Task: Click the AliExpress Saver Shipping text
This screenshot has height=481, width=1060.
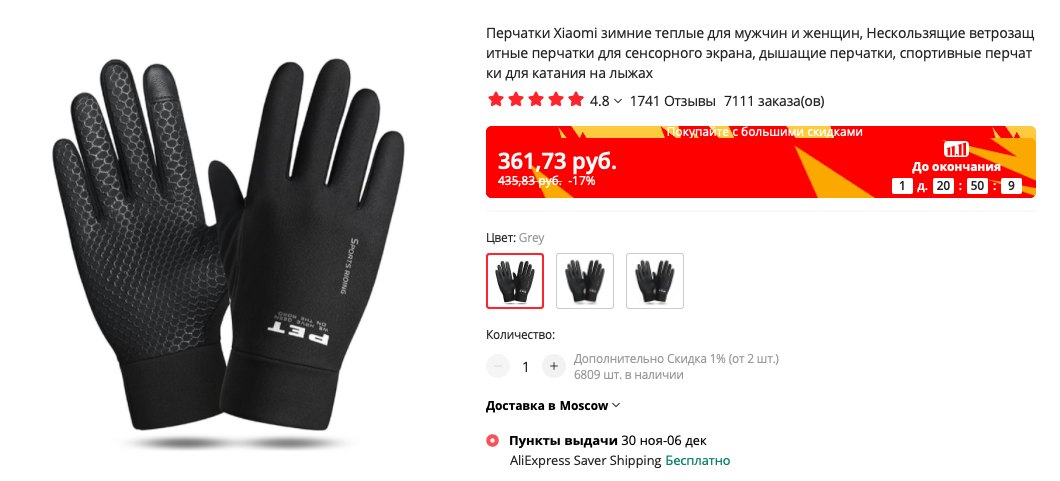Action: (585, 461)
